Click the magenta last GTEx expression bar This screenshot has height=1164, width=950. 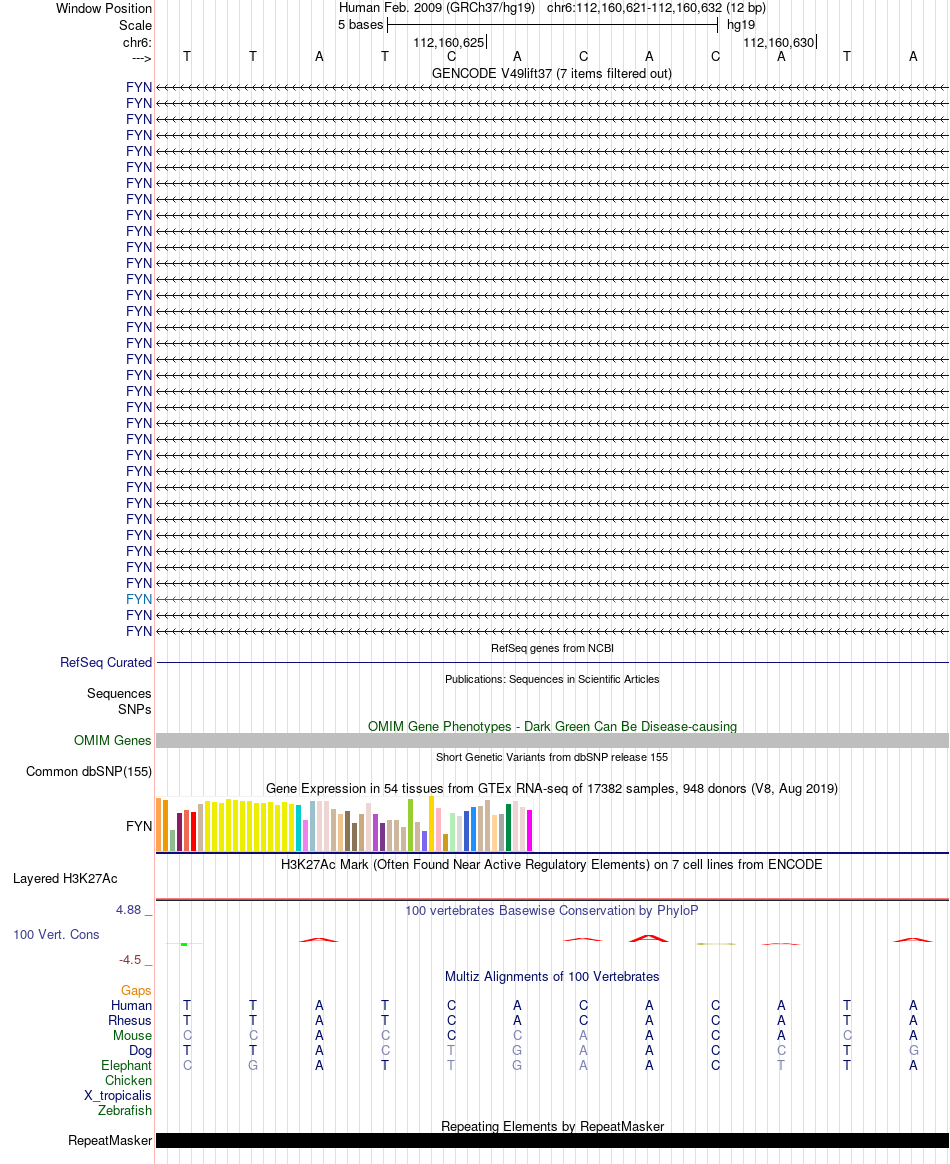pos(529,830)
